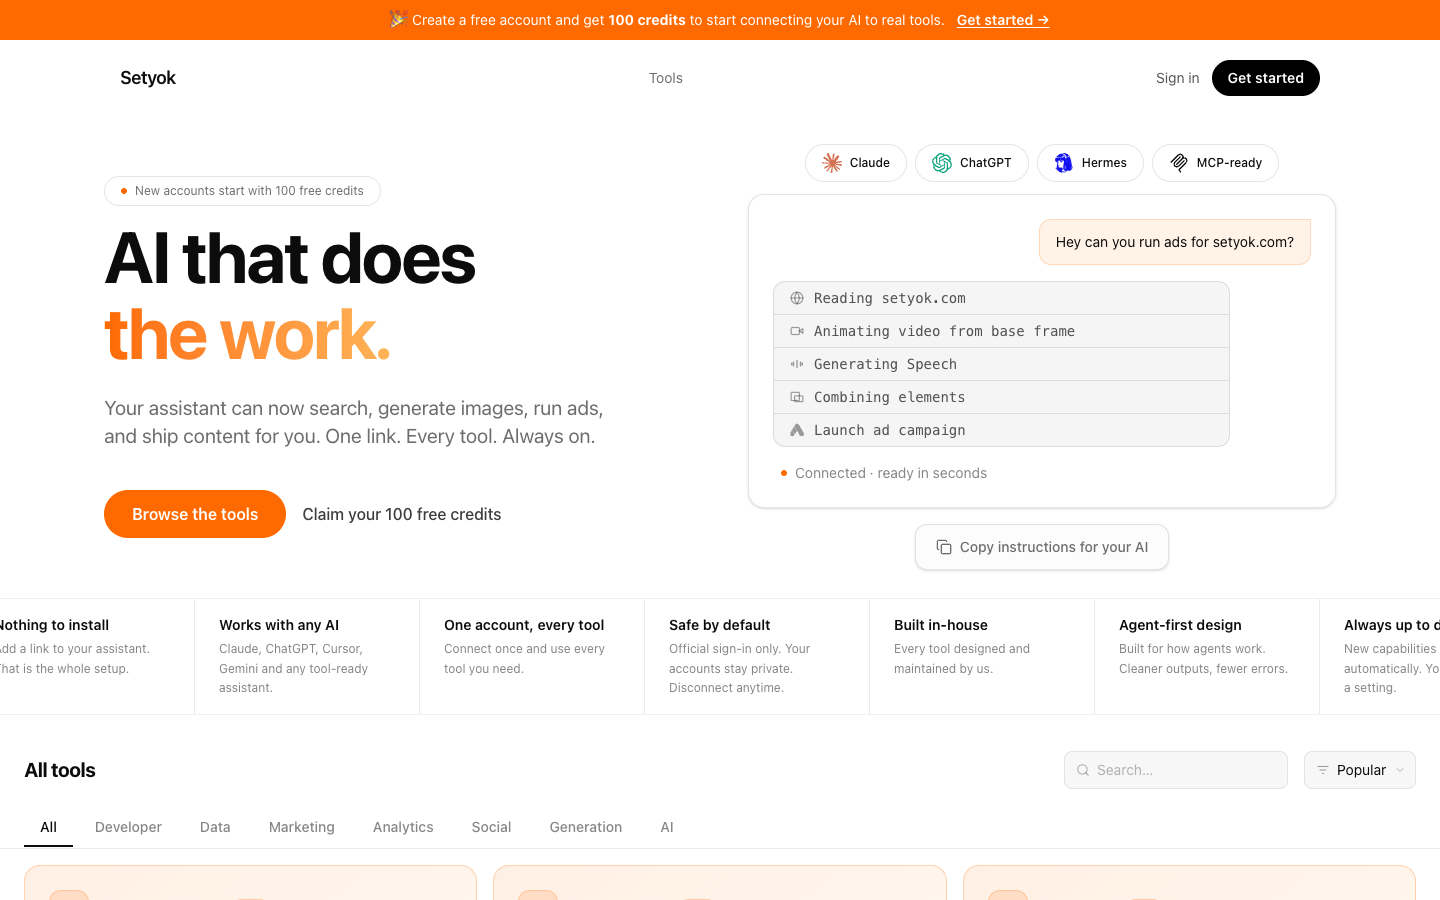Click the 'Built in-house' feature card
1440x900 pixels.
982,656
